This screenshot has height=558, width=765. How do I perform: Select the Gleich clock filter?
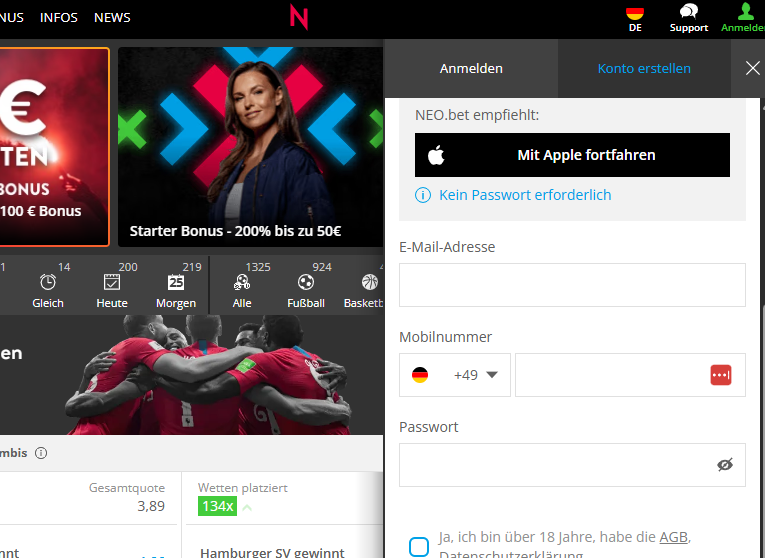pyautogui.click(x=48, y=285)
